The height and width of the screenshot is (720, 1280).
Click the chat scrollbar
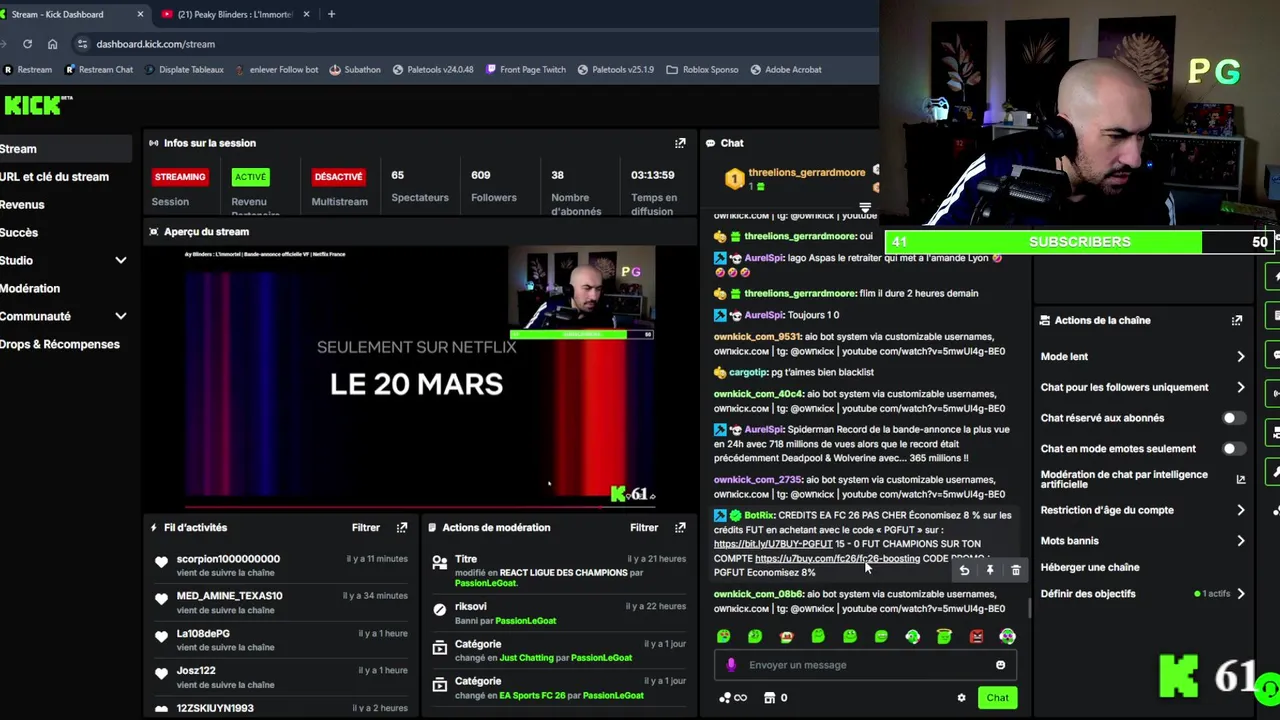click(x=1030, y=608)
